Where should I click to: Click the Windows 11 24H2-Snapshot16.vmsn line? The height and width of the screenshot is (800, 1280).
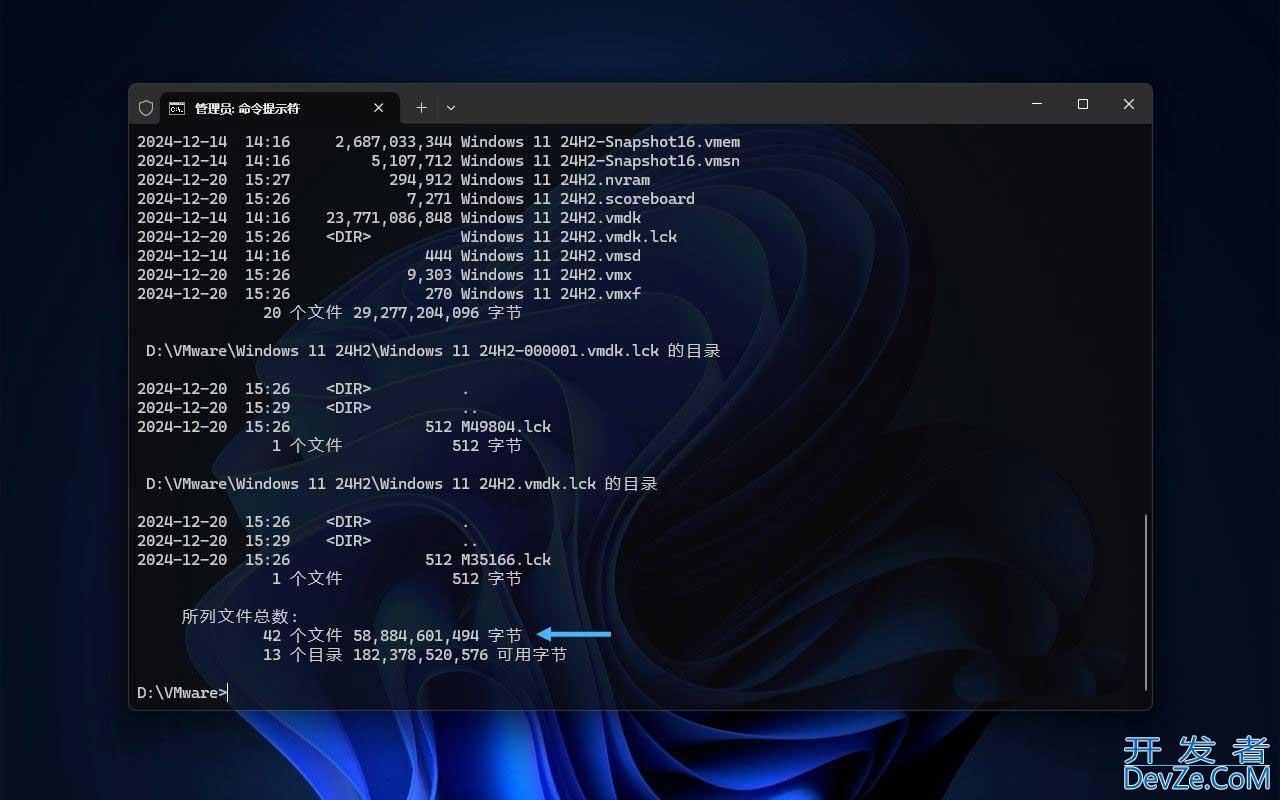pyautogui.click(x=438, y=161)
